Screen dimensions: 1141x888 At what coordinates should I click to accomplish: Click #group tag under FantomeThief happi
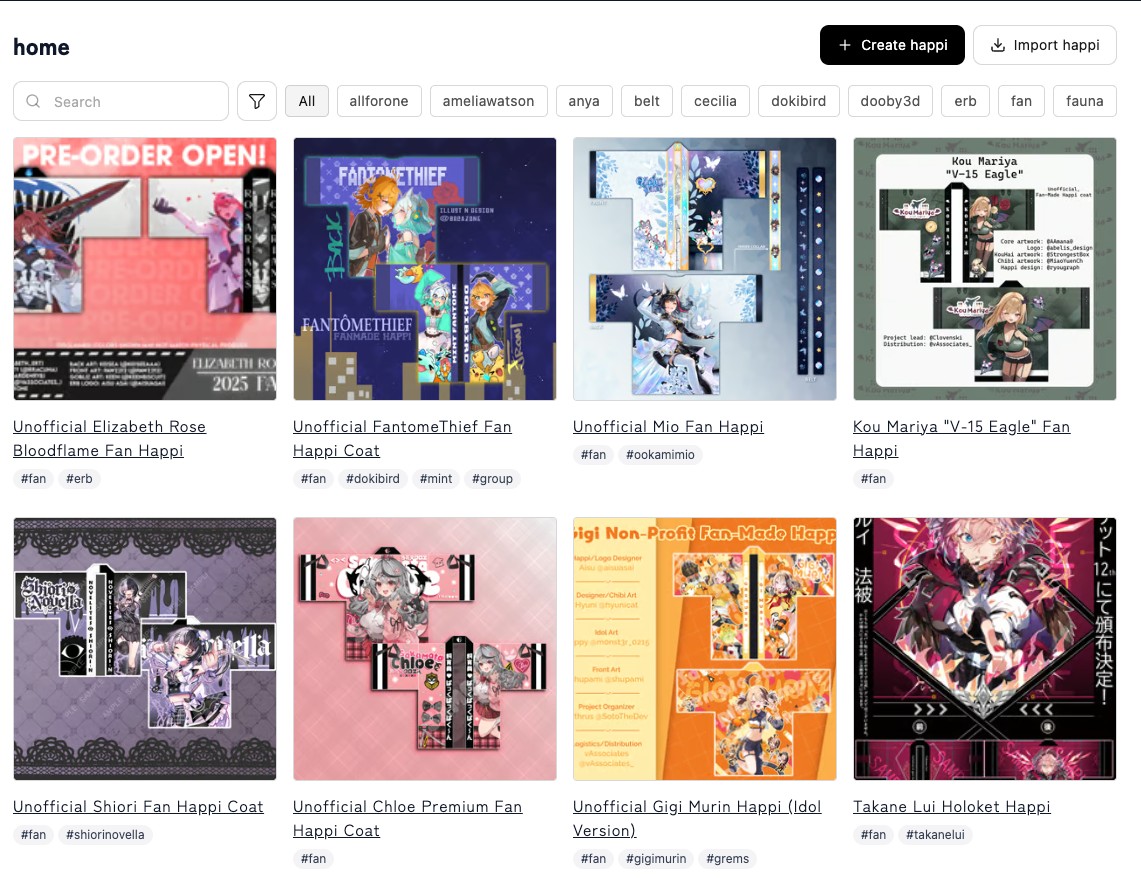(x=493, y=478)
